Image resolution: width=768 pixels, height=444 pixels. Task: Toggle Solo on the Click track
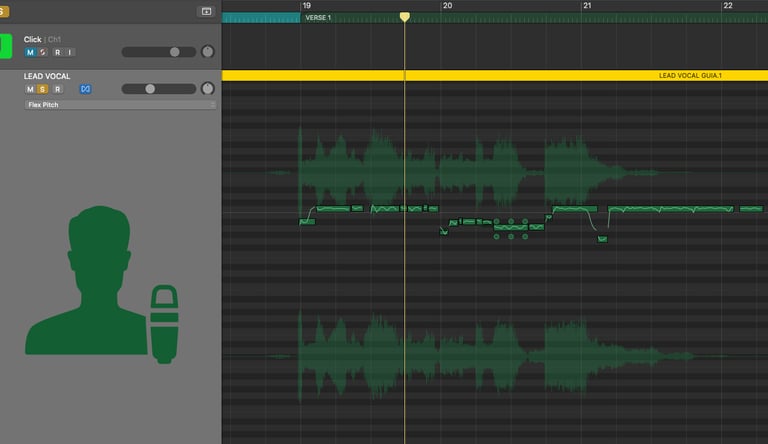[43, 52]
